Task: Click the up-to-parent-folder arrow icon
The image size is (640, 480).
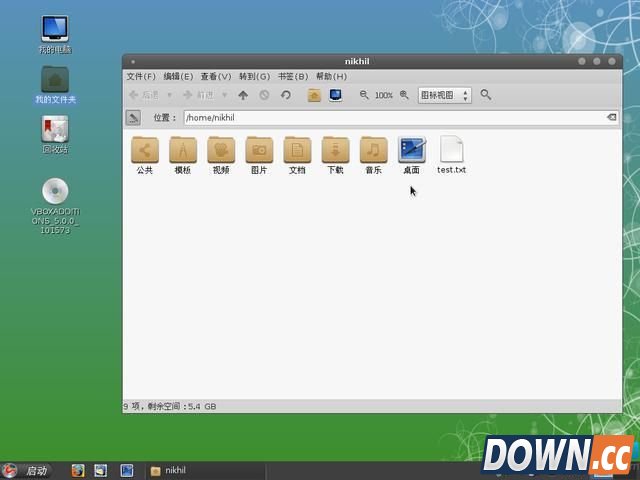Action: [243, 95]
